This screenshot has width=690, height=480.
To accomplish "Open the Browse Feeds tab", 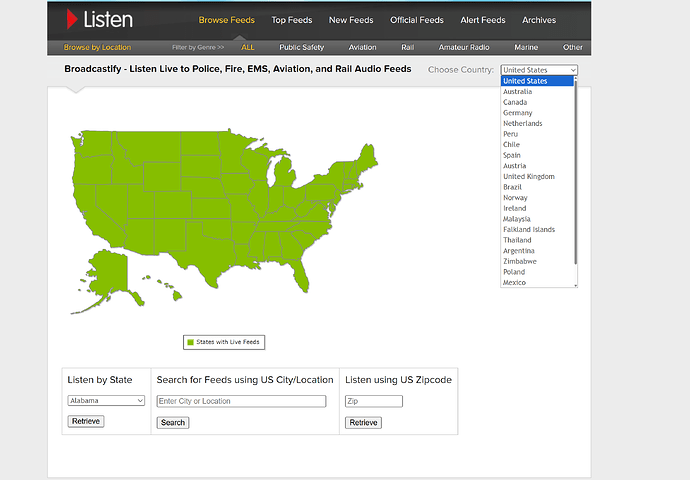I will click(x=226, y=20).
